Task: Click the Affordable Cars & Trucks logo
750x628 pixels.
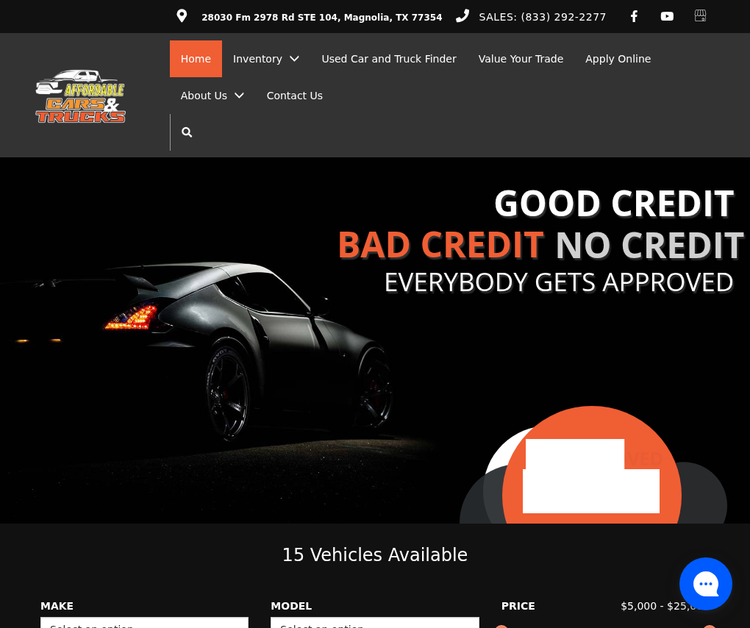Action: [80, 97]
